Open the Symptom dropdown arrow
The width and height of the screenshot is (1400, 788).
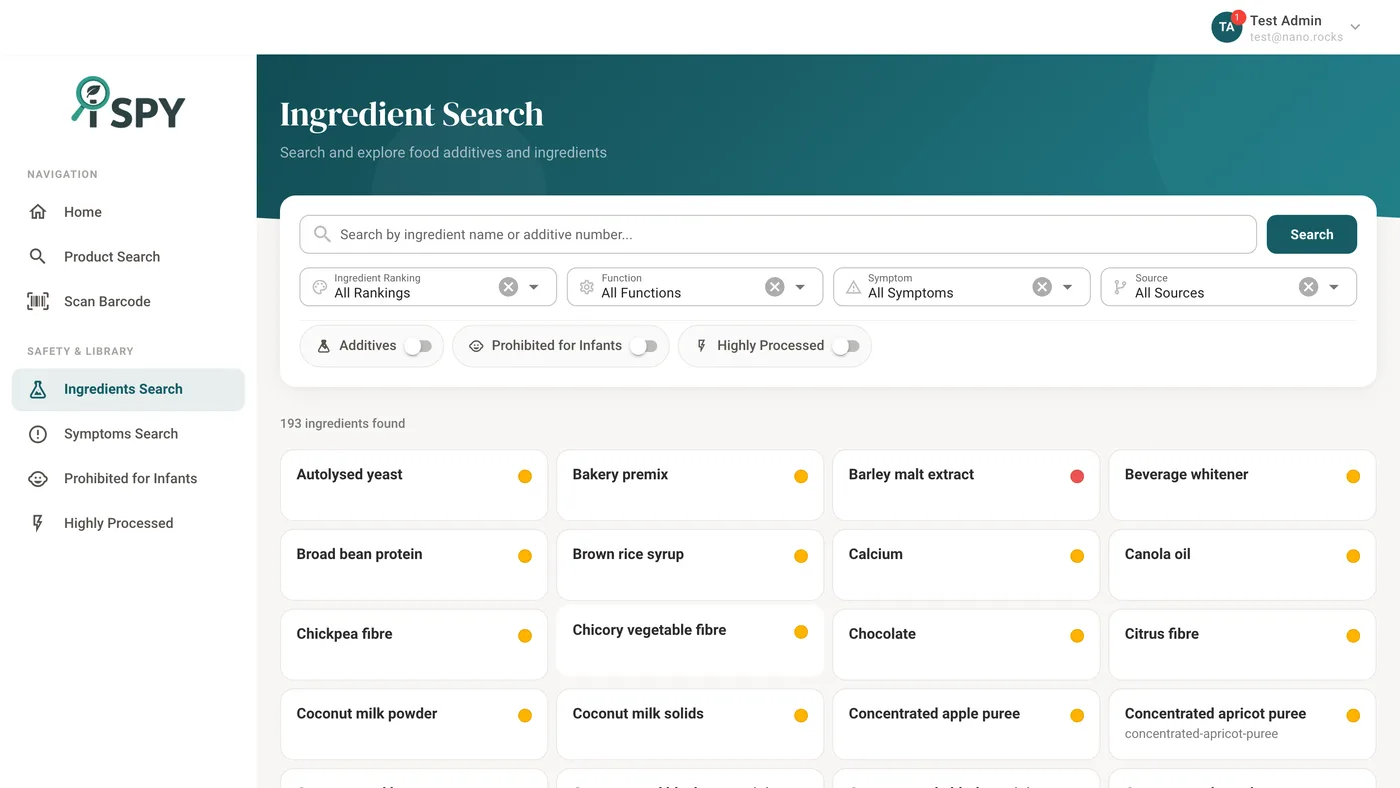(1067, 287)
